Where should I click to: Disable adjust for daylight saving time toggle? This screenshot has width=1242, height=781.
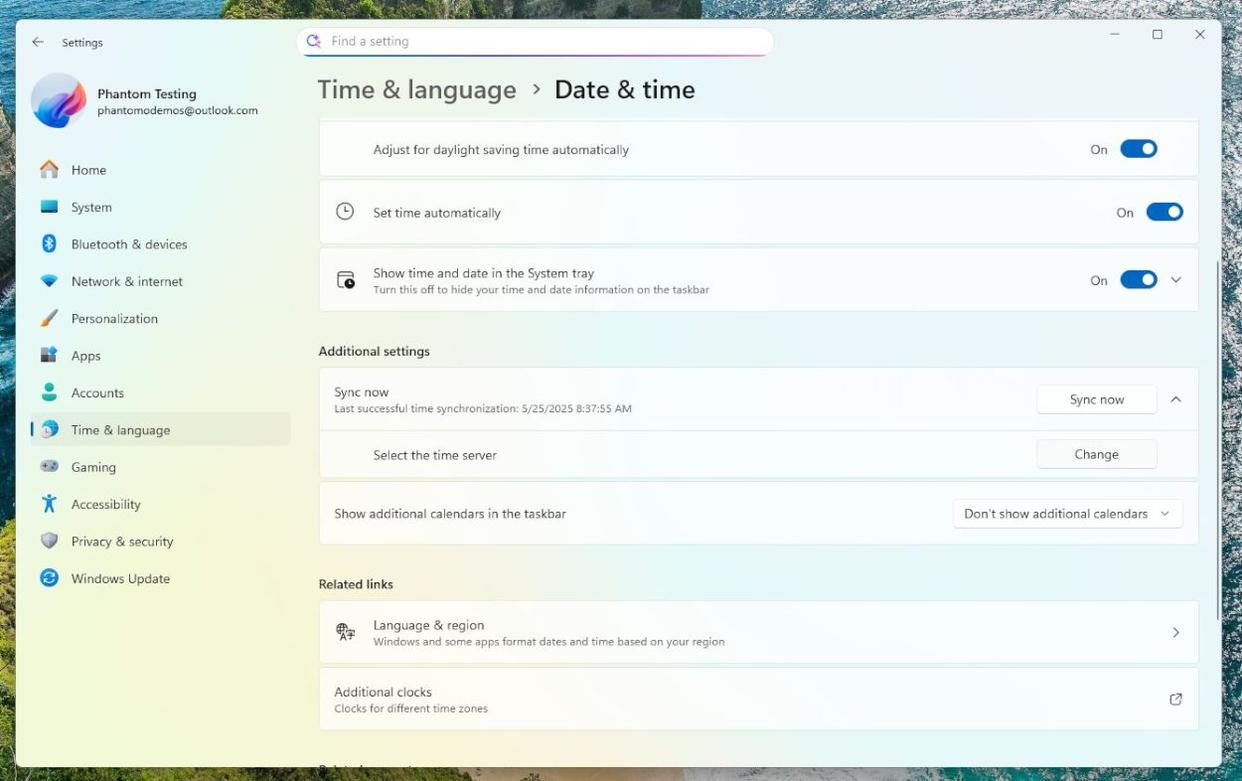click(1138, 149)
